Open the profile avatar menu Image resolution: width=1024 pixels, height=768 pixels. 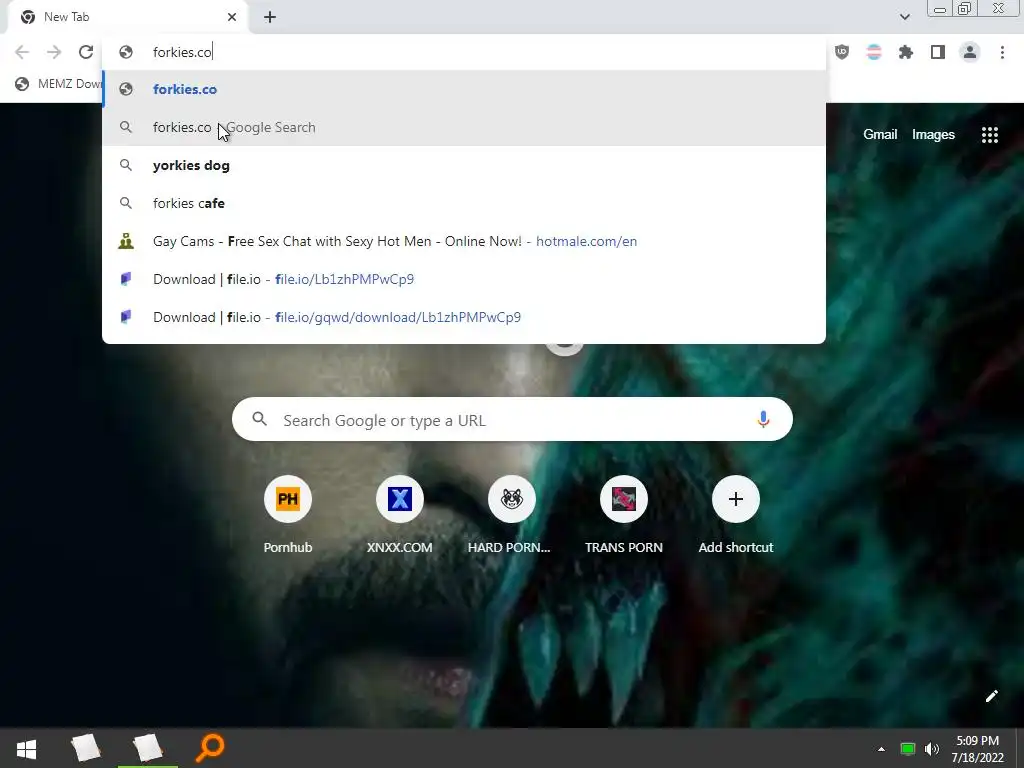pos(970,52)
